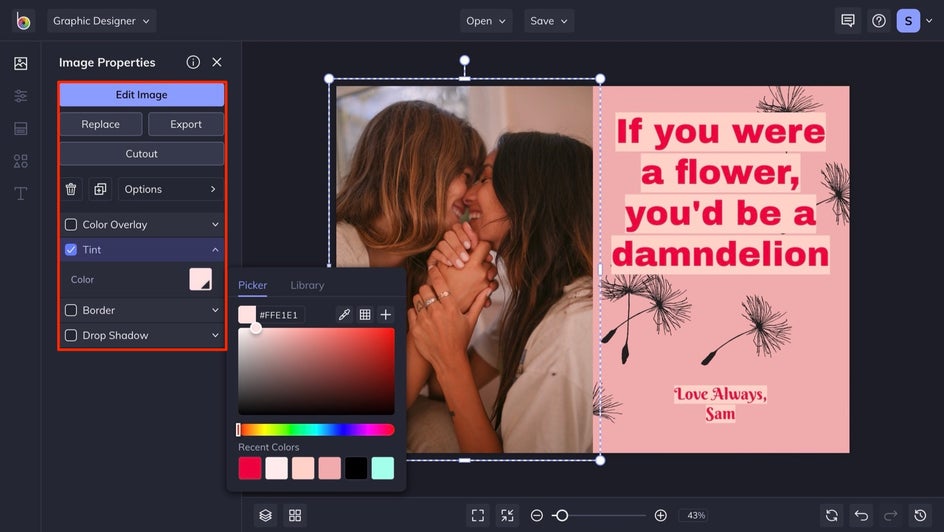Uncheck the Tint checkbox
Screen dimensions: 944x532
pos(71,249)
